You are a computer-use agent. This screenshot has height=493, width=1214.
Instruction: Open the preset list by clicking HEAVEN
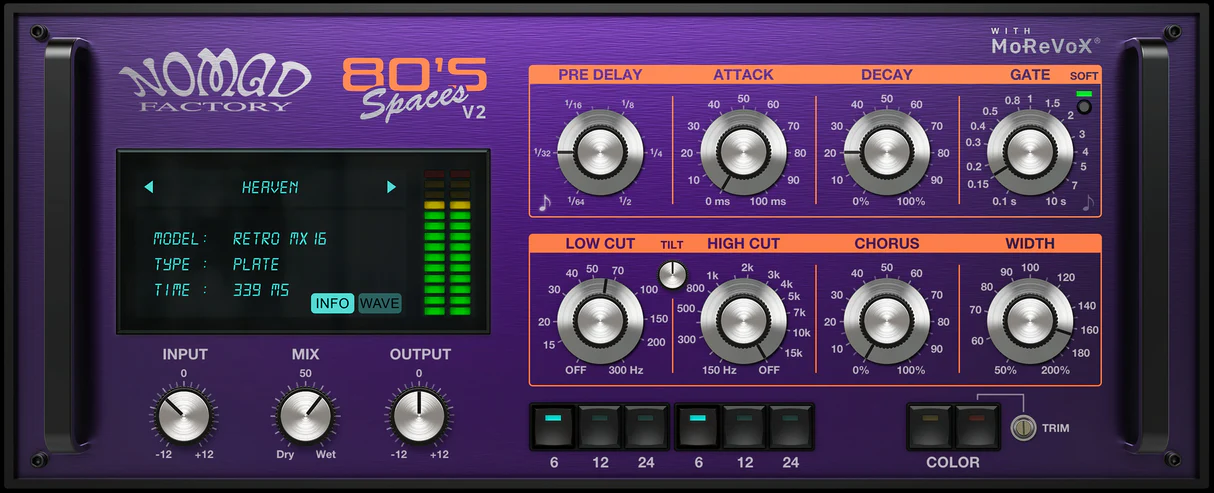(270, 187)
